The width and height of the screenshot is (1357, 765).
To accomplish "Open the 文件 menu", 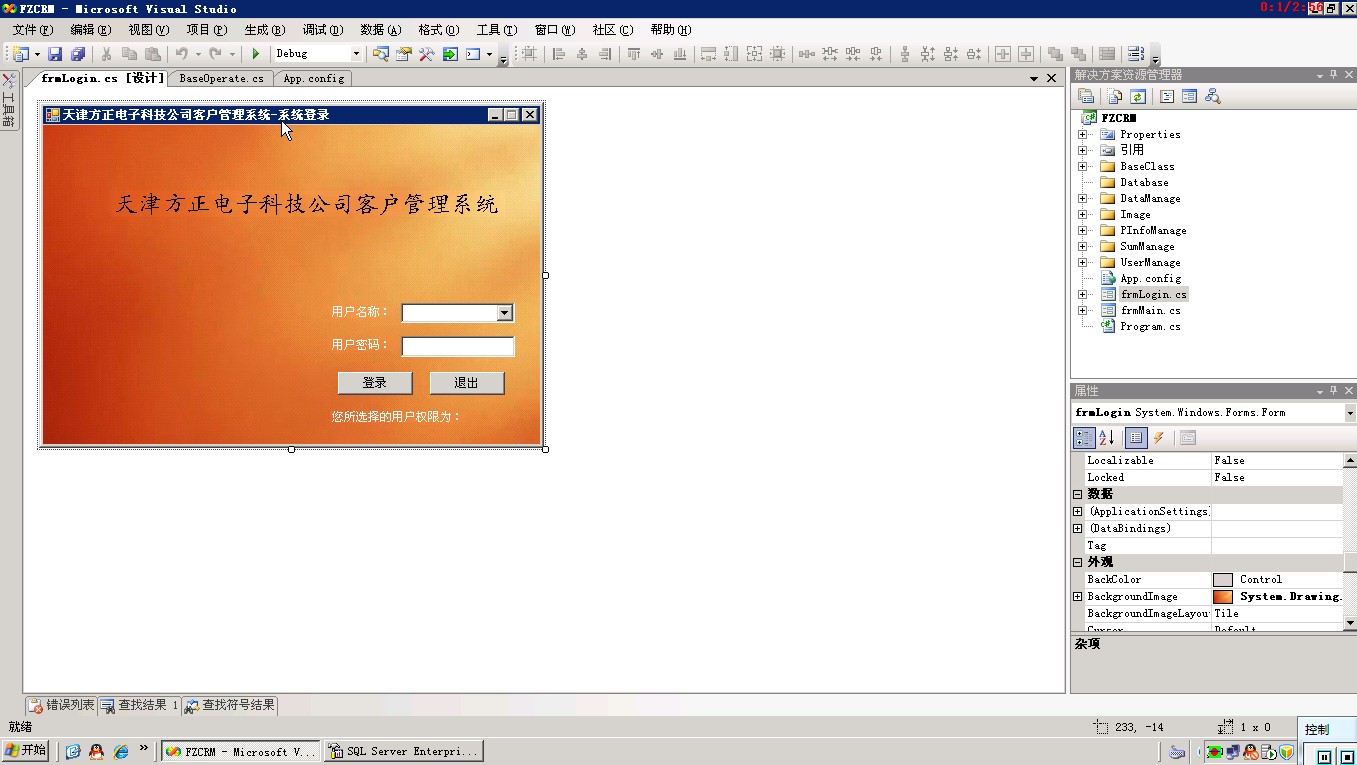I will (x=33, y=30).
